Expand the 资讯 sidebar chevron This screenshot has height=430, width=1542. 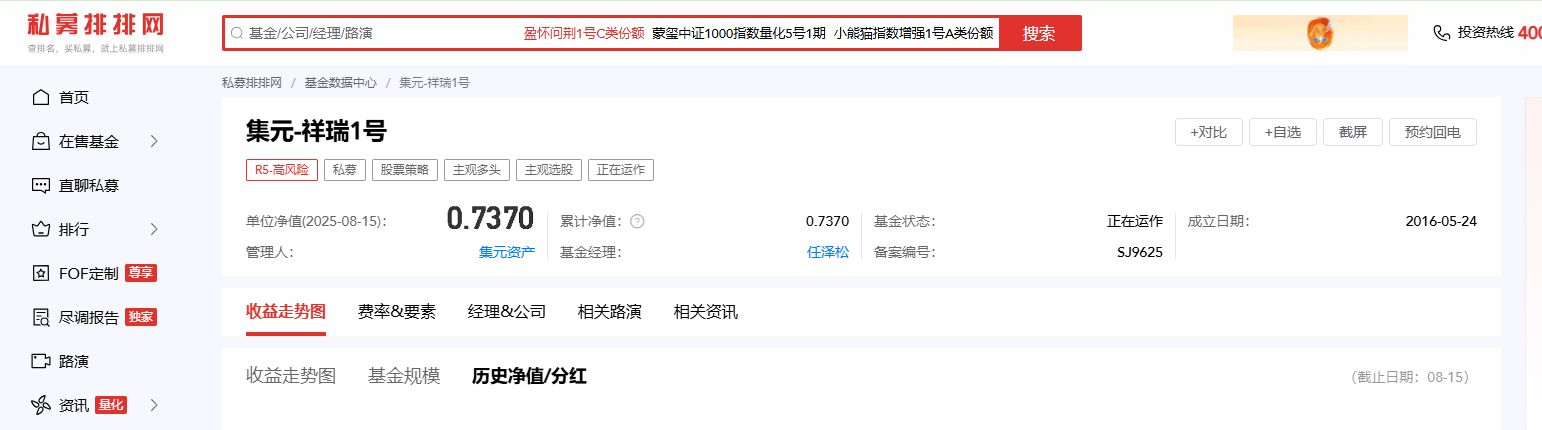(154, 405)
